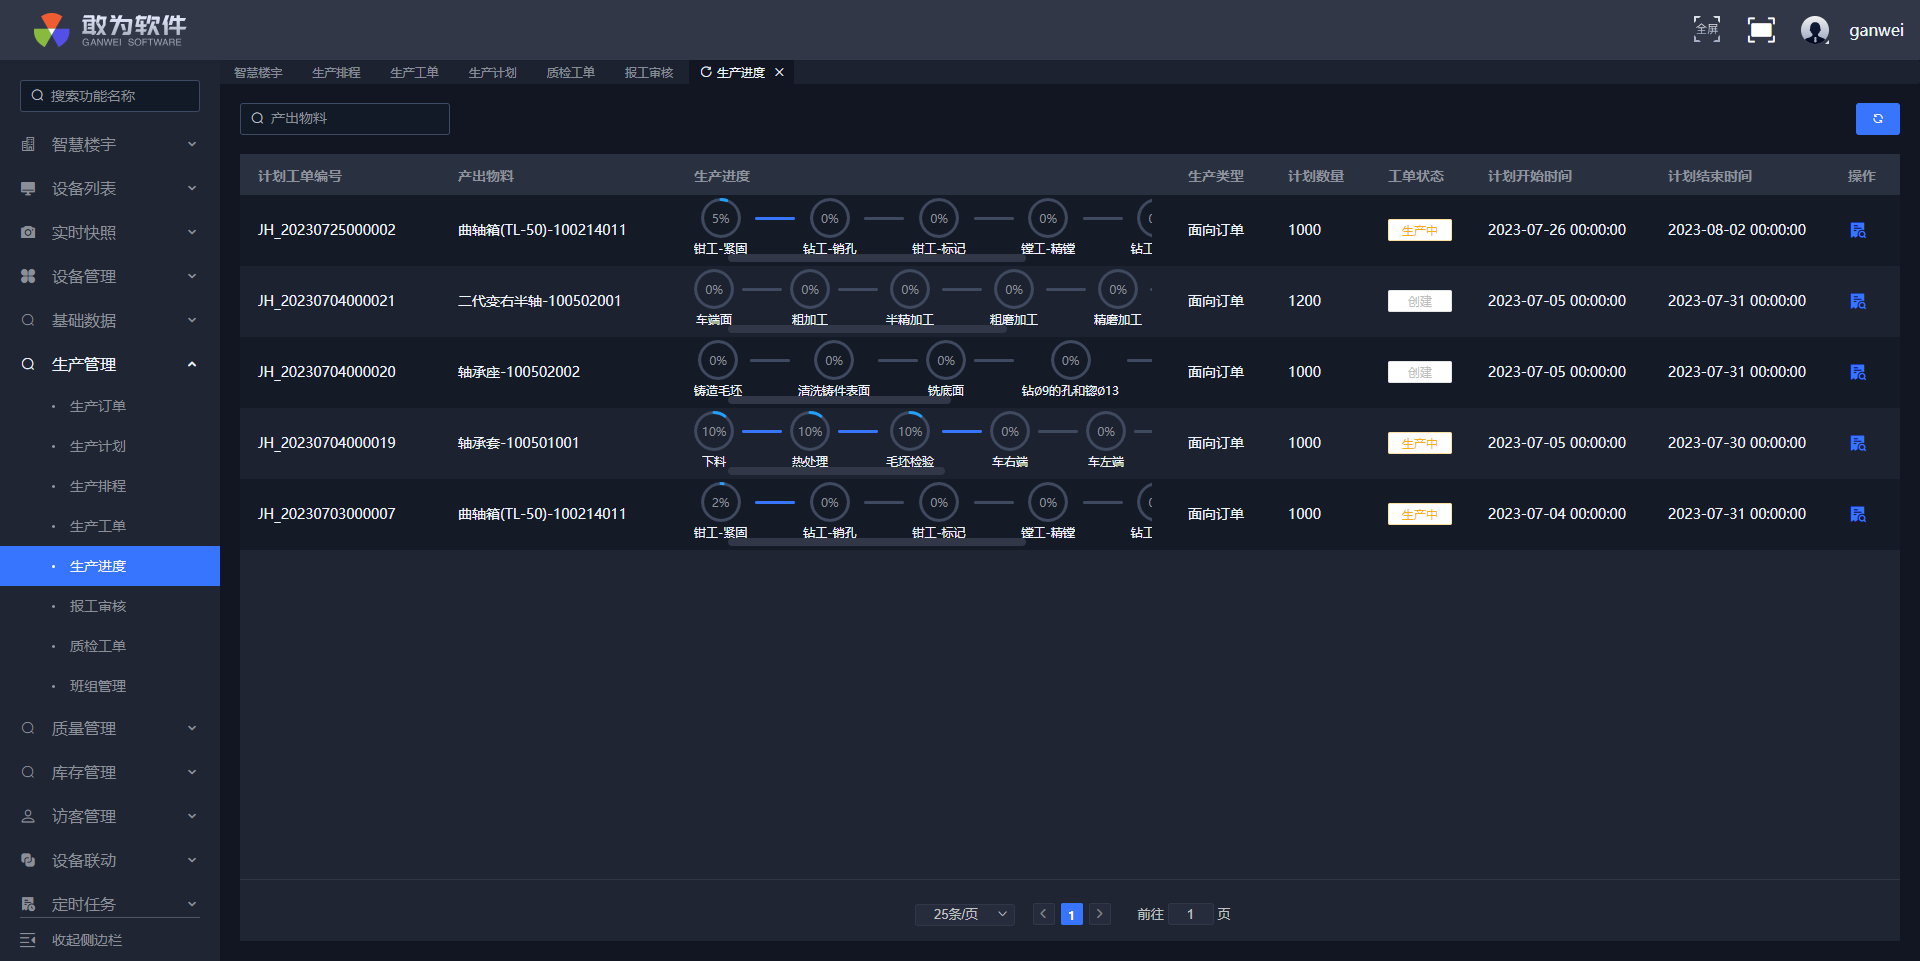Open details icon for JH_20230725000002
Viewport: 1920px width, 961px height.
coord(1857,230)
